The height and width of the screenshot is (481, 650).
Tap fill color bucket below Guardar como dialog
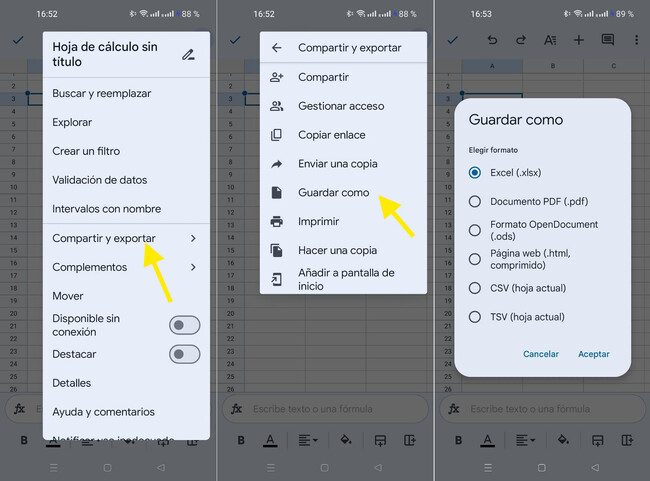(563, 440)
